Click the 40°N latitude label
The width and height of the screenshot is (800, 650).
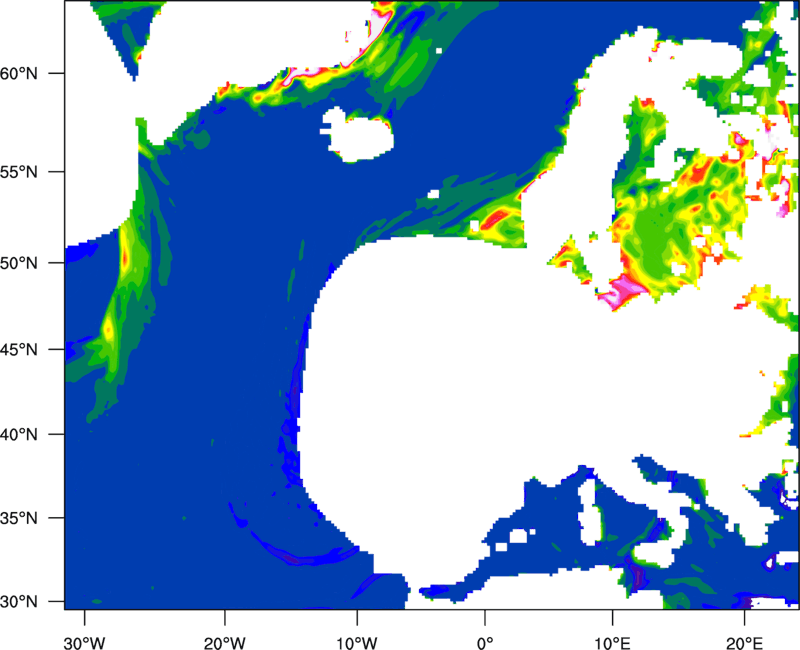pyautogui.click(x=19, y=434)
